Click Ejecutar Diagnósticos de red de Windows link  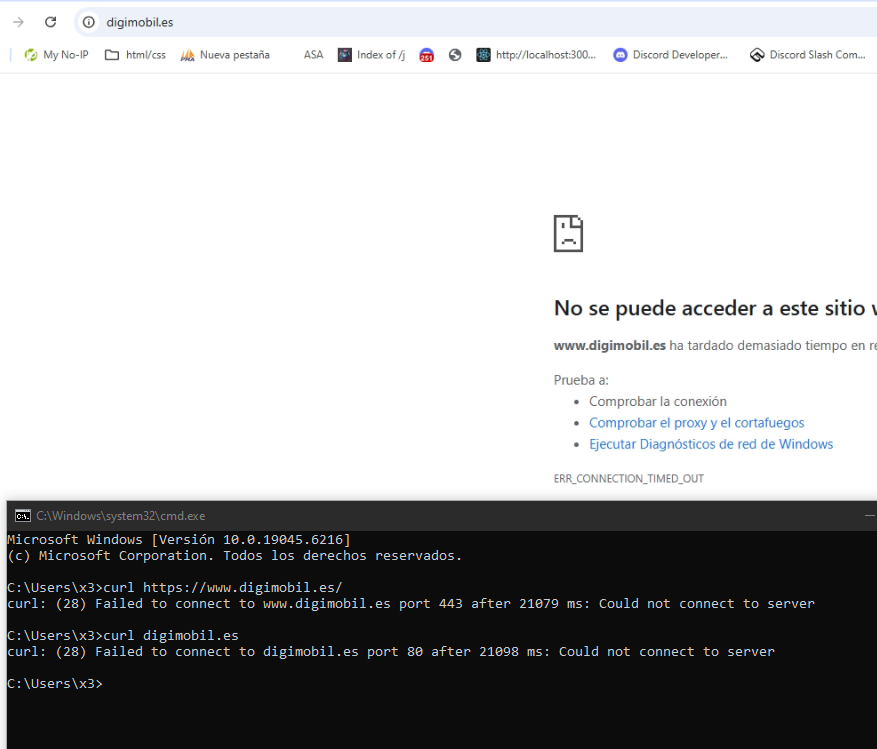coord(711,444)
